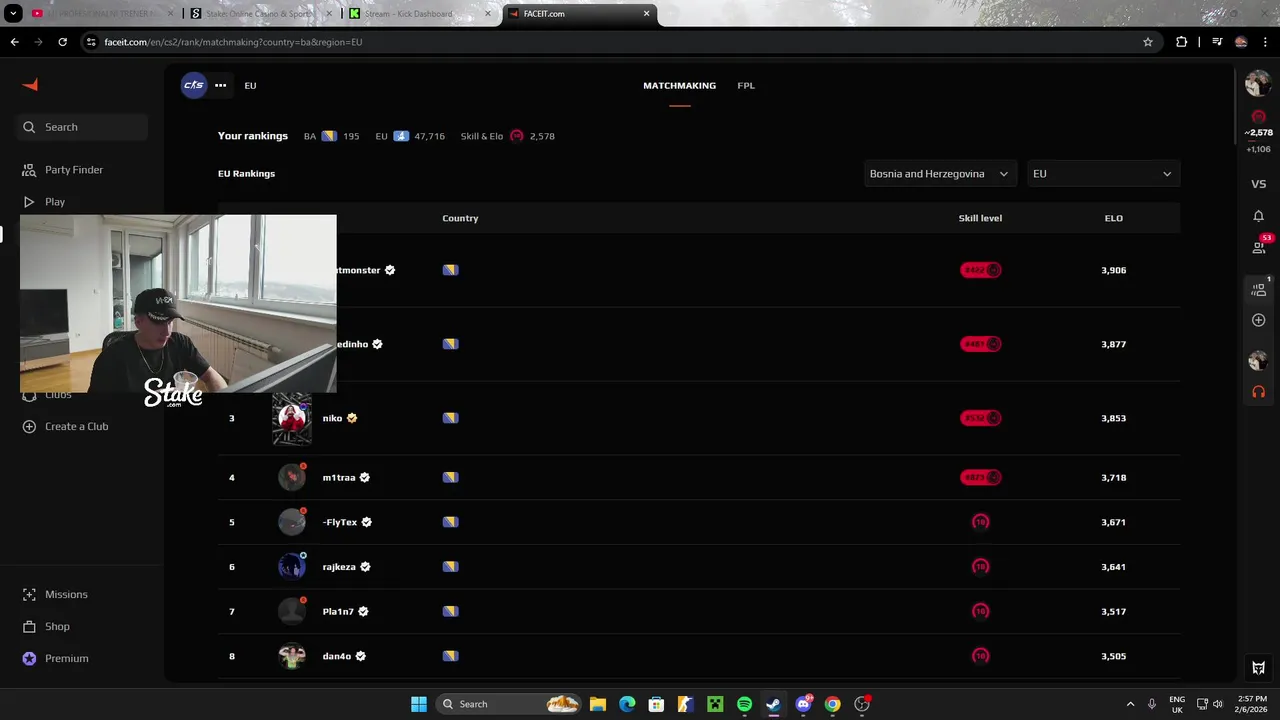Click the VS matchup icon in right sidebar
The image size is (1280, 720).
(1258, 184)
